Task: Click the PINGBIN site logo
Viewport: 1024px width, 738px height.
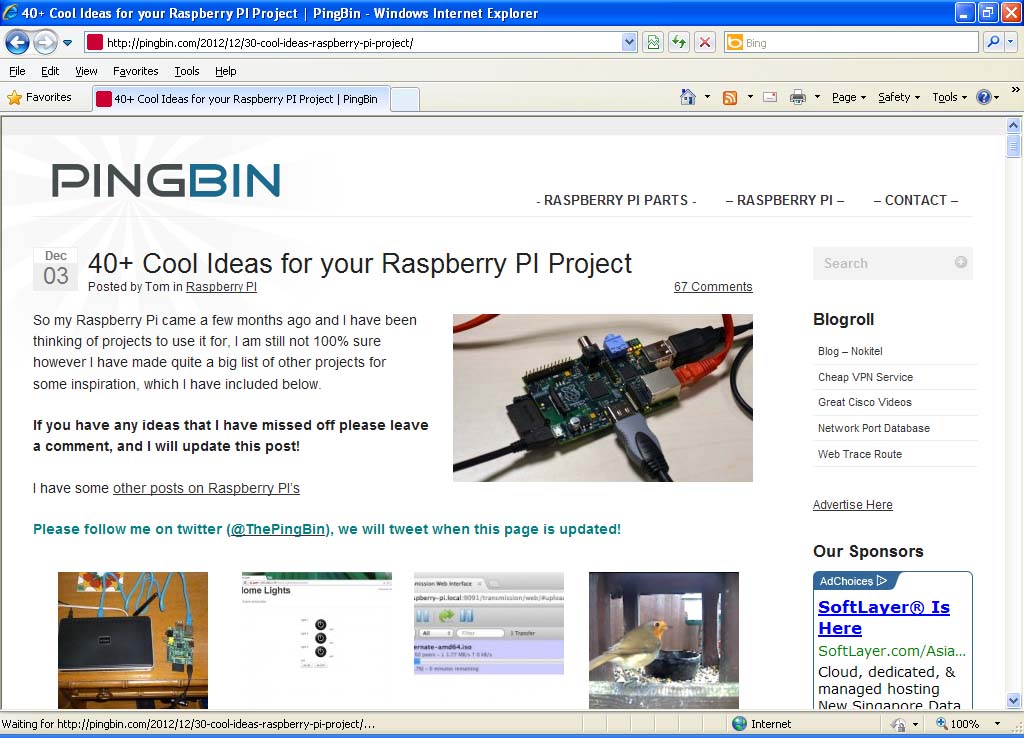Action: [166, 181]
